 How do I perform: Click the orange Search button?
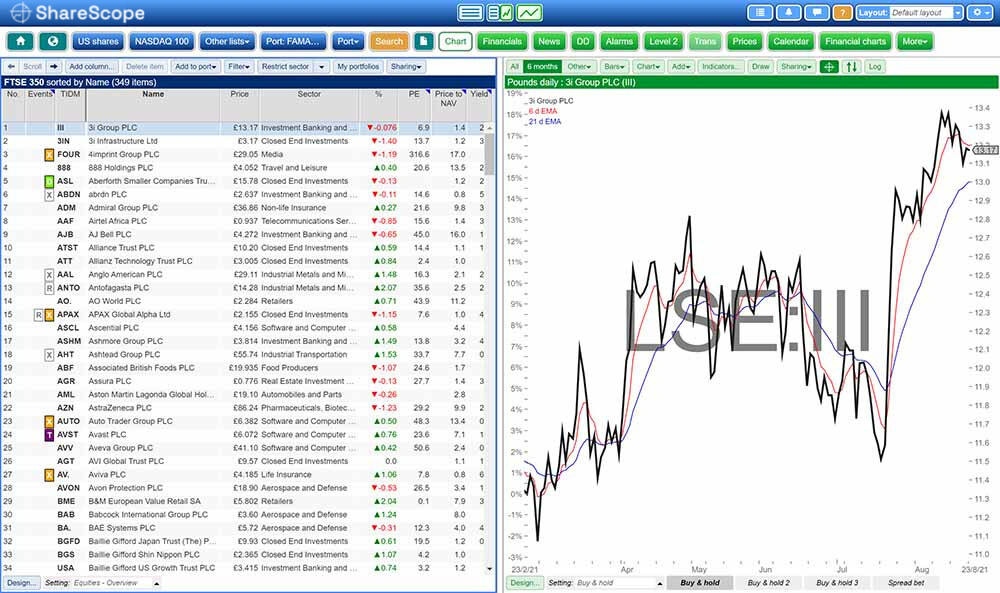click(389, 42)
